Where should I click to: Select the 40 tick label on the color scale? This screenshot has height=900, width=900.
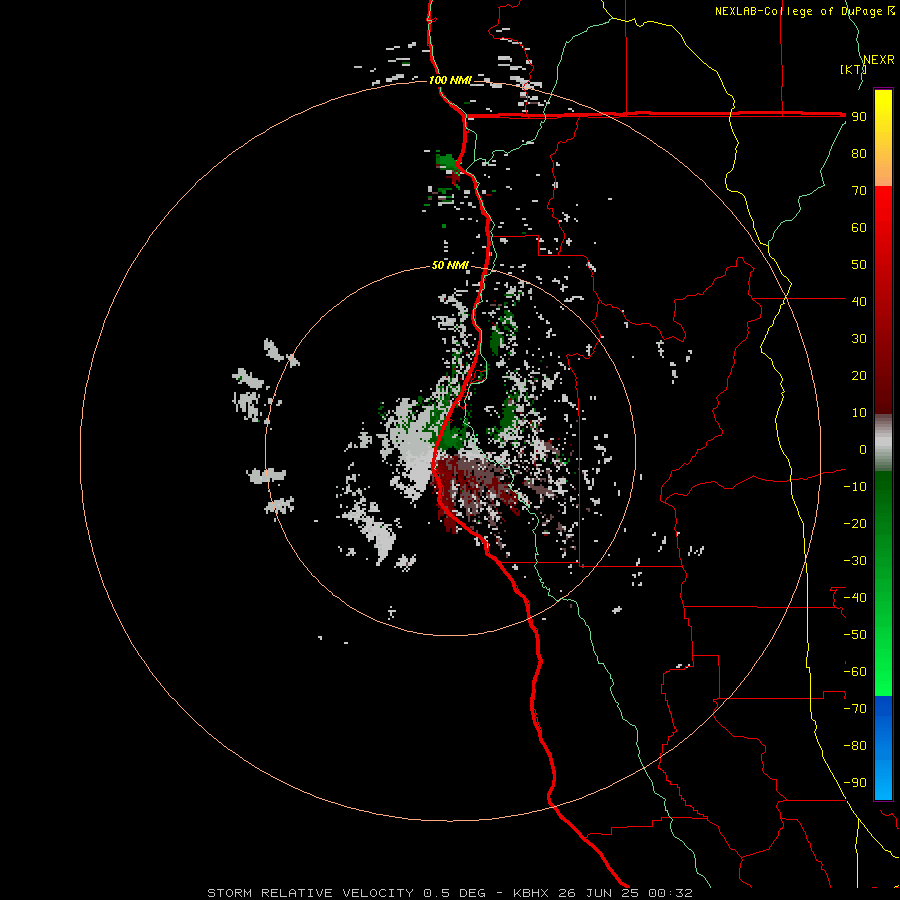(859, 302)
